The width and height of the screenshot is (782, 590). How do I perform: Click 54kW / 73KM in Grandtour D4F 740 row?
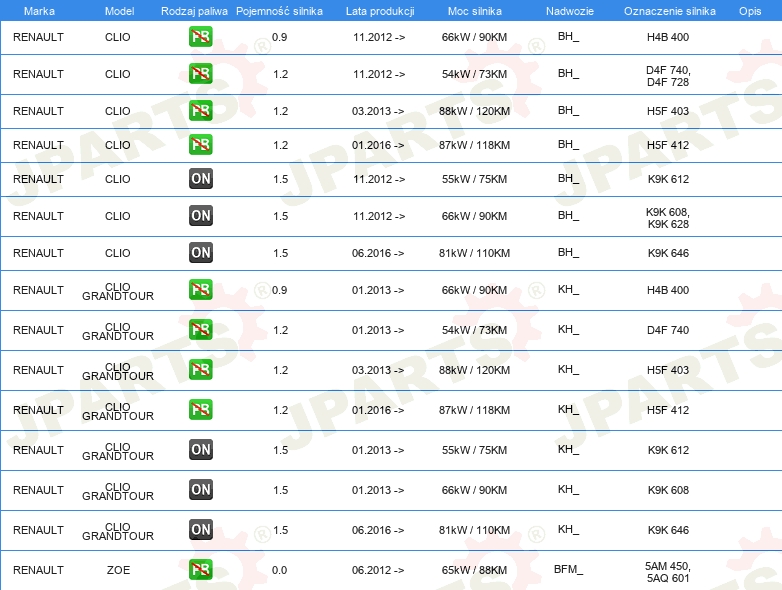point(474,330)
